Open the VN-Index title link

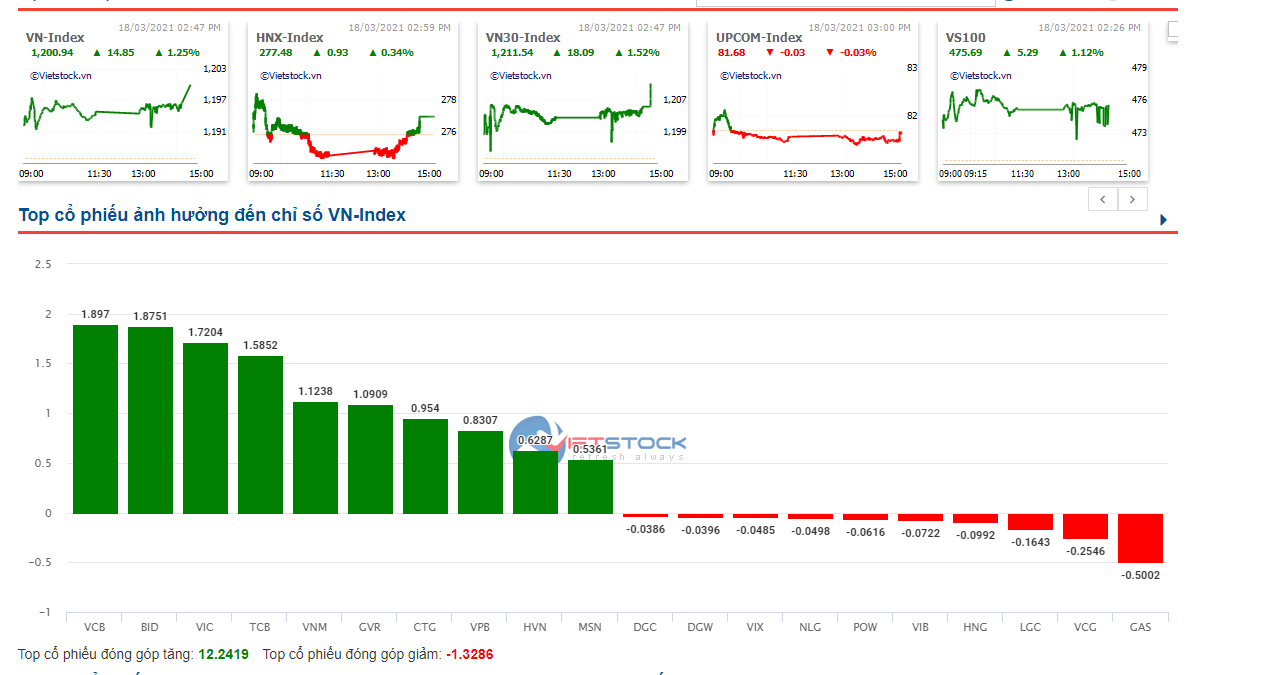click(x=55, y=37)
